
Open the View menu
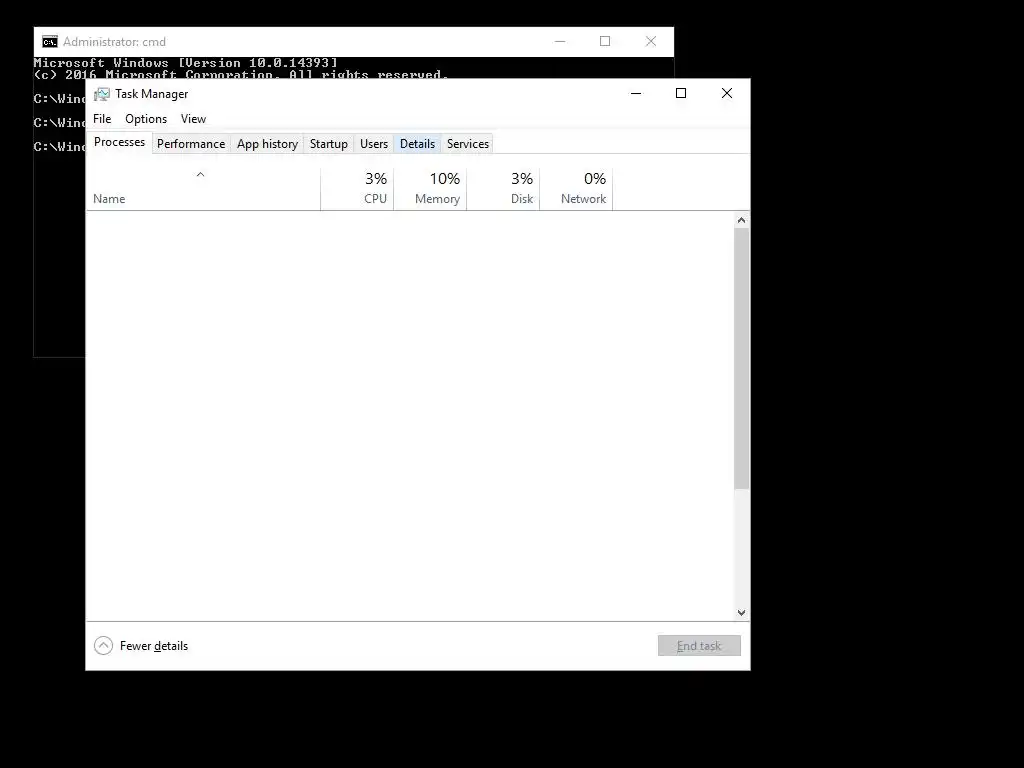[x=193, y=119]
